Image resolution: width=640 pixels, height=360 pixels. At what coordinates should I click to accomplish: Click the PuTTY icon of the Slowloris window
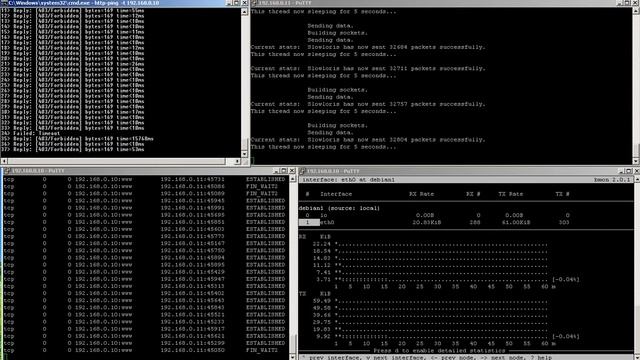254,3
